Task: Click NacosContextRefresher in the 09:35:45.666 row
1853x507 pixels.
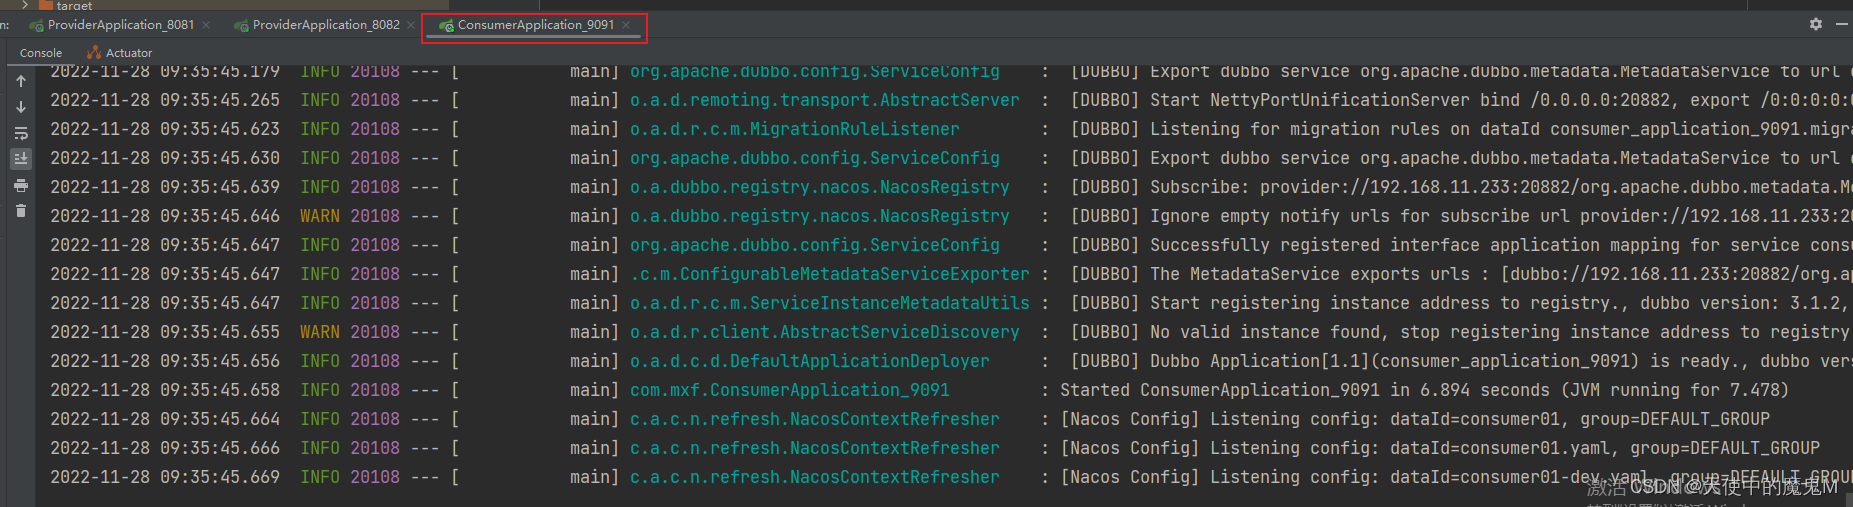Action: (815, 448)
